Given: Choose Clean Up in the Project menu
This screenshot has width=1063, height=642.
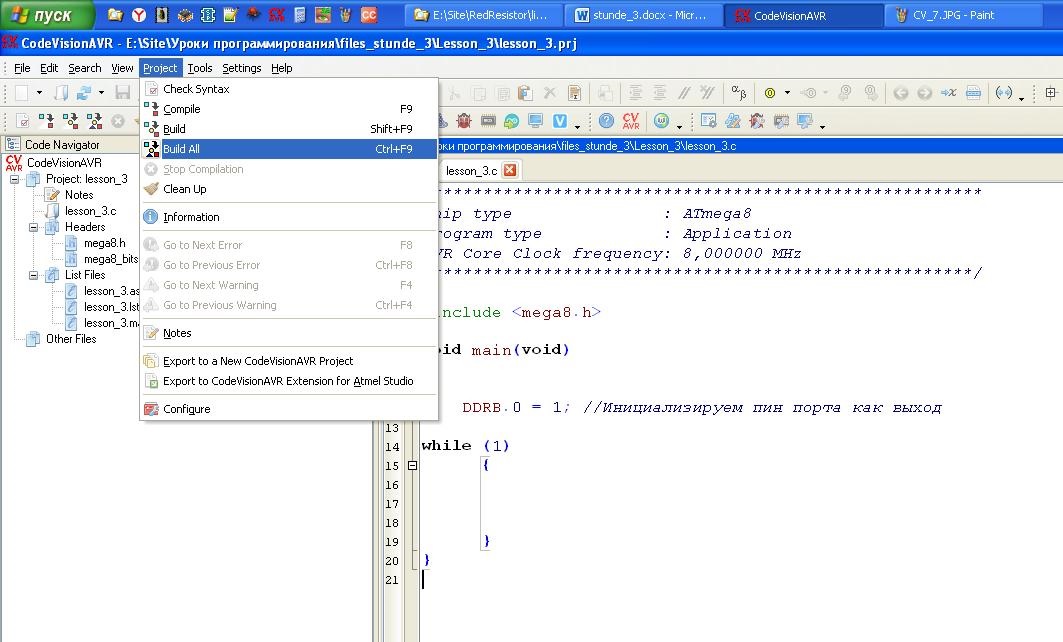Looking at the screenshot, I should click(184, 189).
